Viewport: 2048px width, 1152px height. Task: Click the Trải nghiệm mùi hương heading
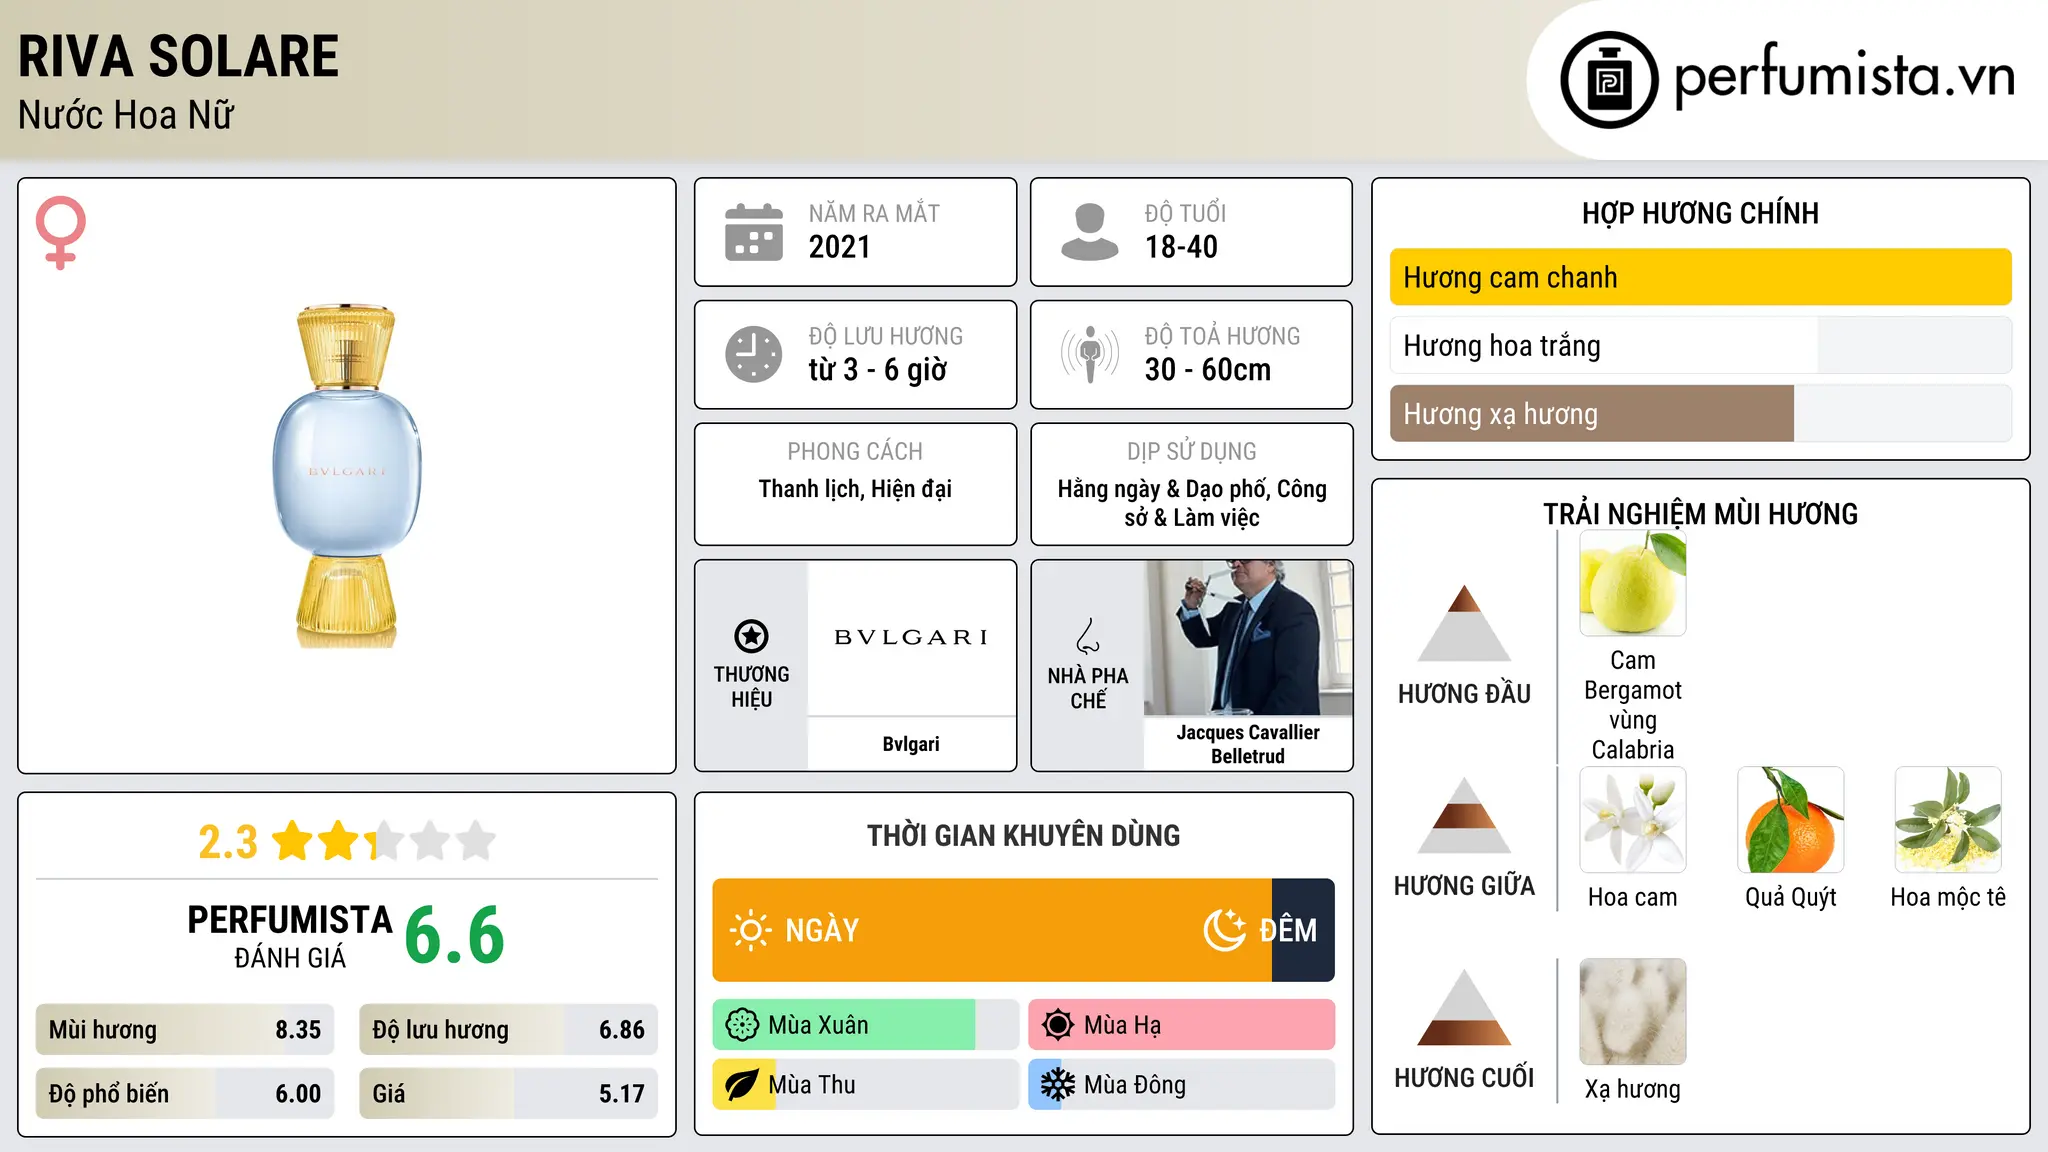(1700, 514)
